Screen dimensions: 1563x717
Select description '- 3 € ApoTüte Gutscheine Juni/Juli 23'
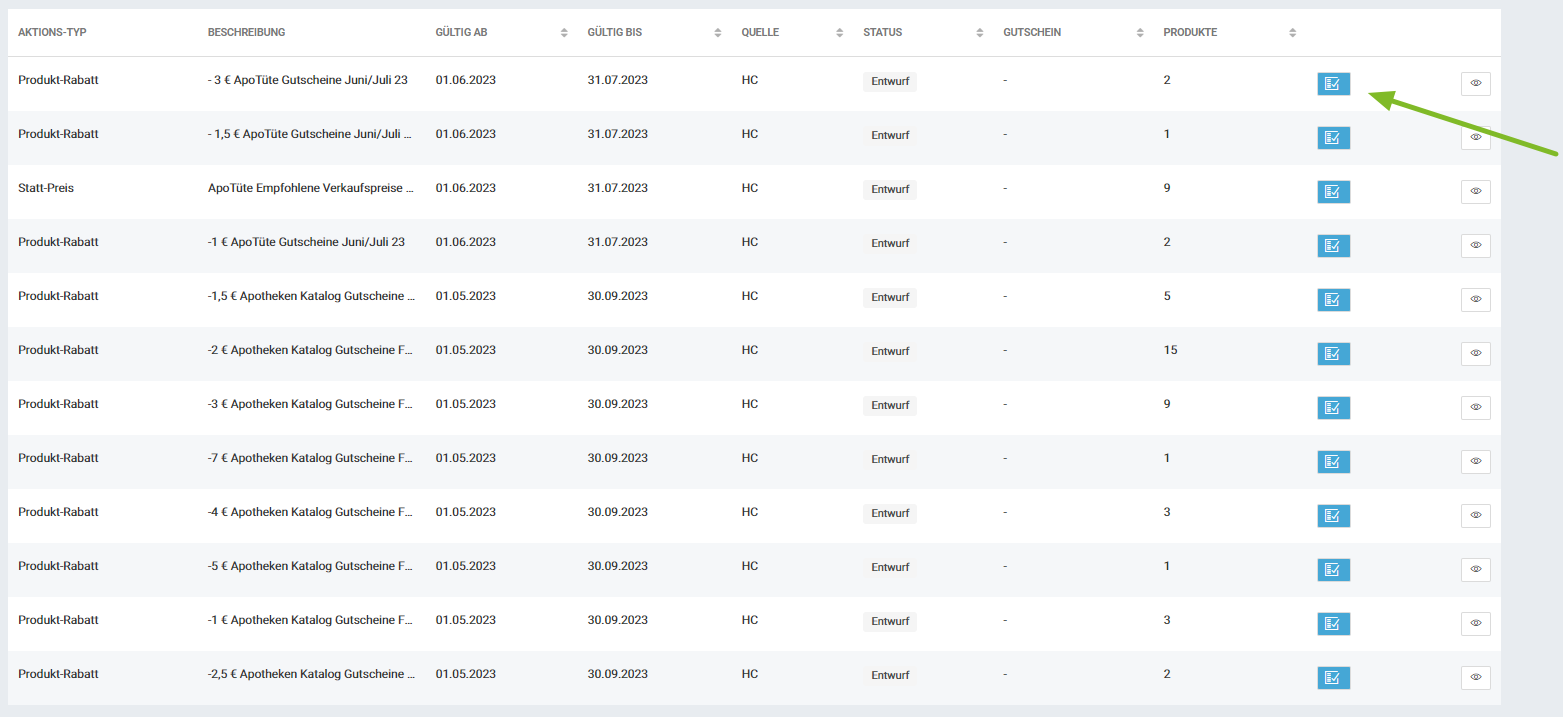[x=308, y=80]
